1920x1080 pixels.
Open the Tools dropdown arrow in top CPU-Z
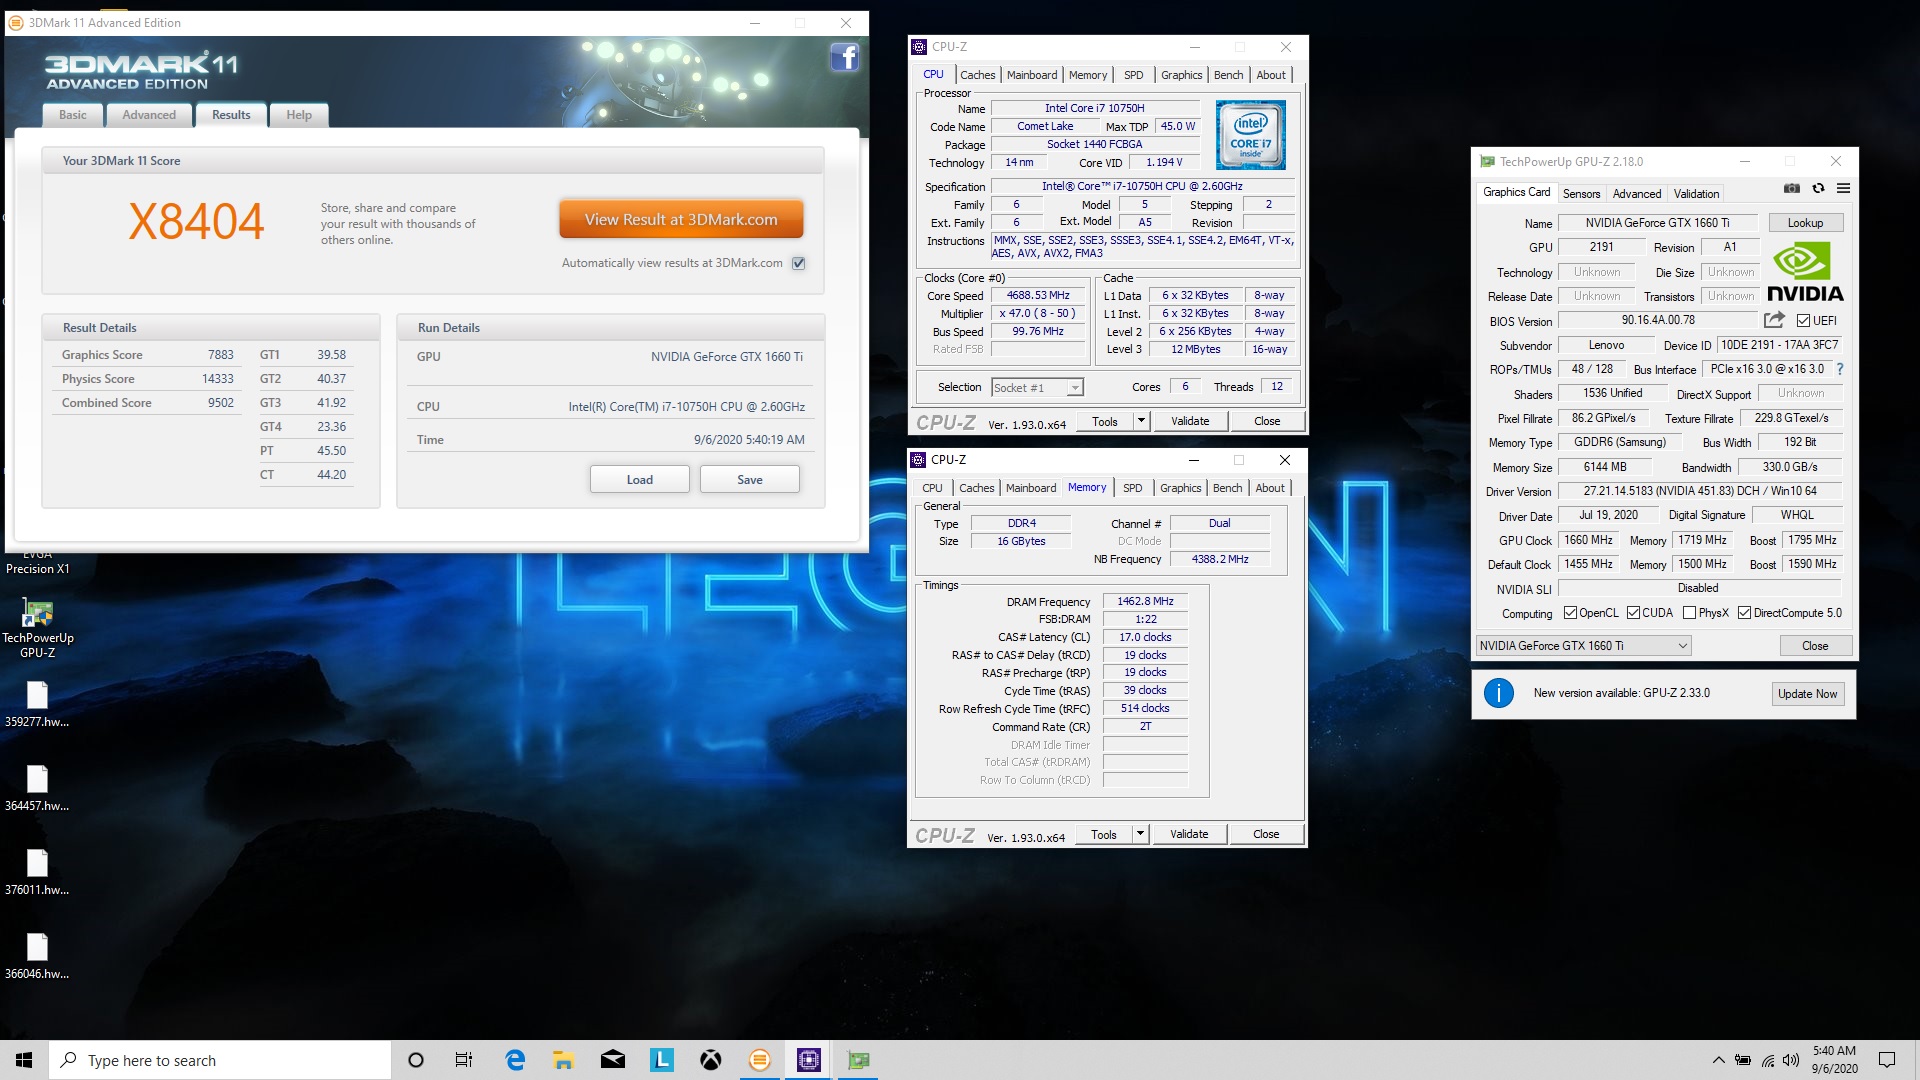coord(1141,421)
